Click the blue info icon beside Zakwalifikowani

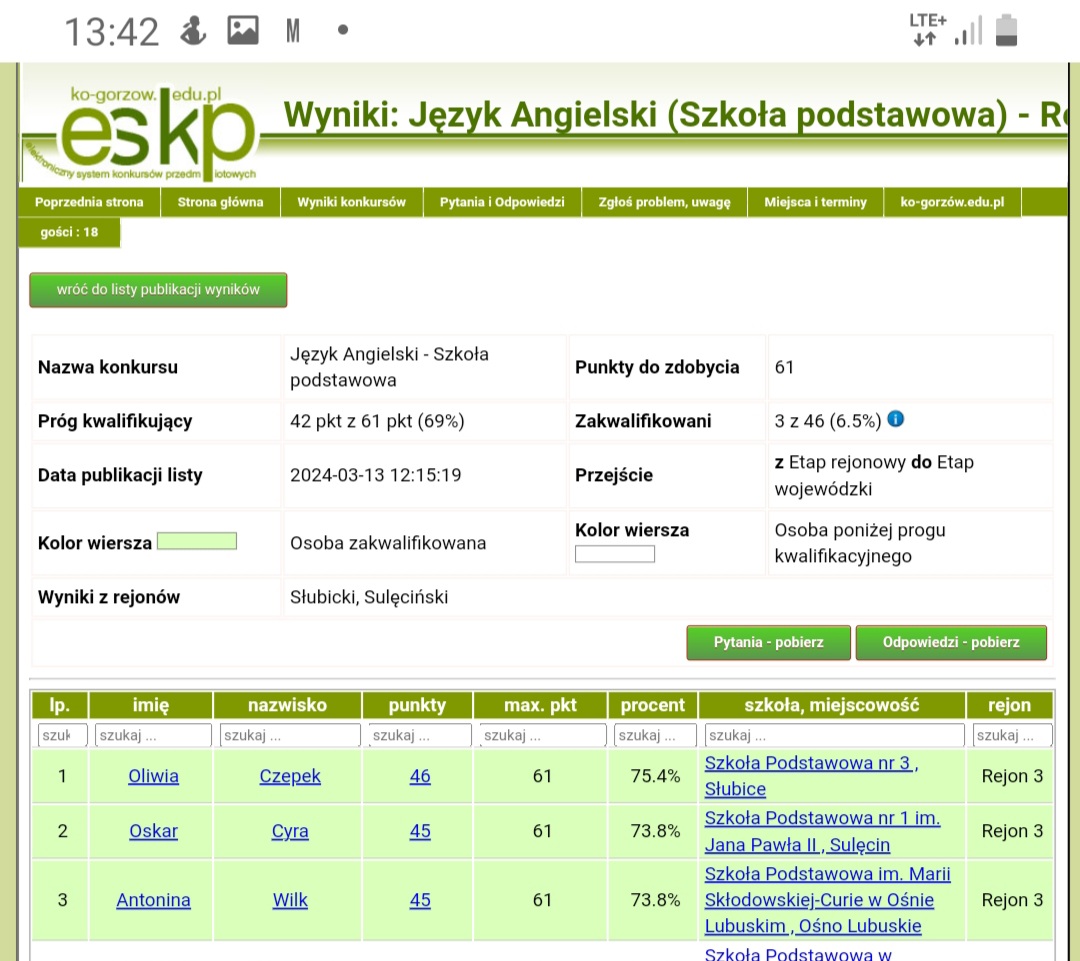coord(896,419)
